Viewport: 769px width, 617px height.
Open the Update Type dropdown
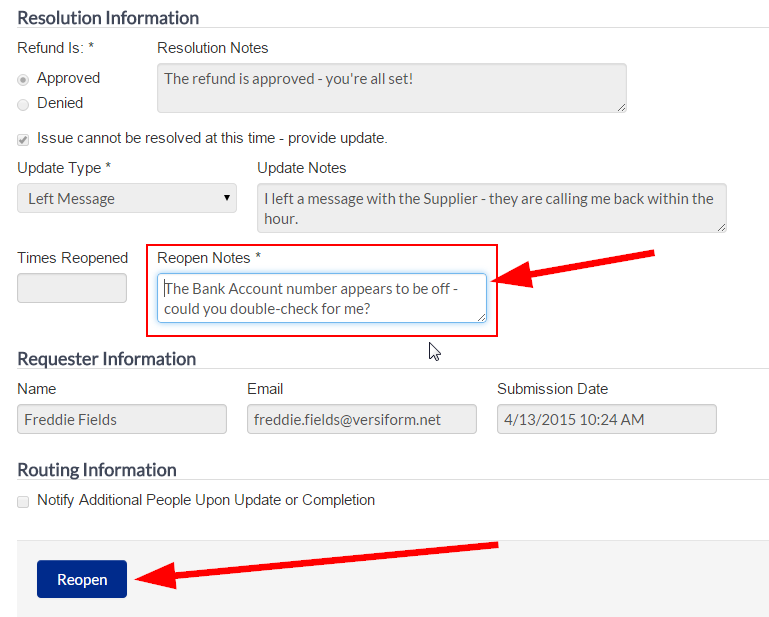(127, 198)
